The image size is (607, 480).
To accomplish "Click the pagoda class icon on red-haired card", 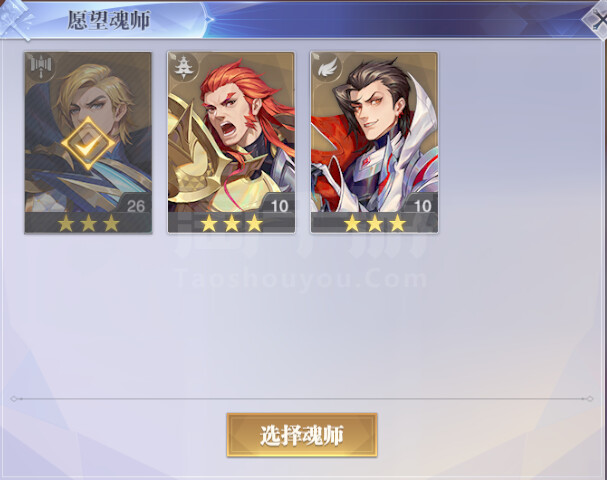I will tap(183, 67).
